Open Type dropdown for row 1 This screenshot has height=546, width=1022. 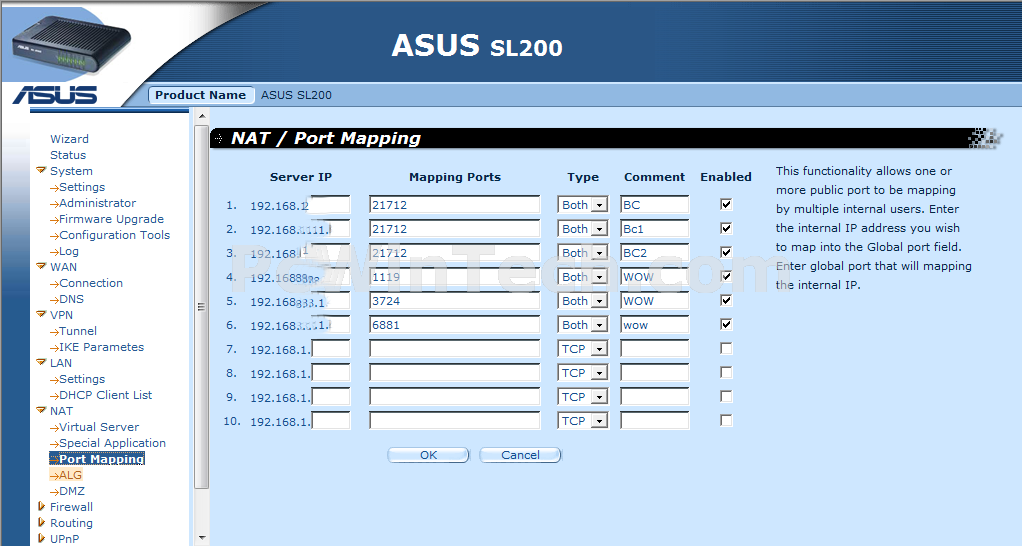583,205
